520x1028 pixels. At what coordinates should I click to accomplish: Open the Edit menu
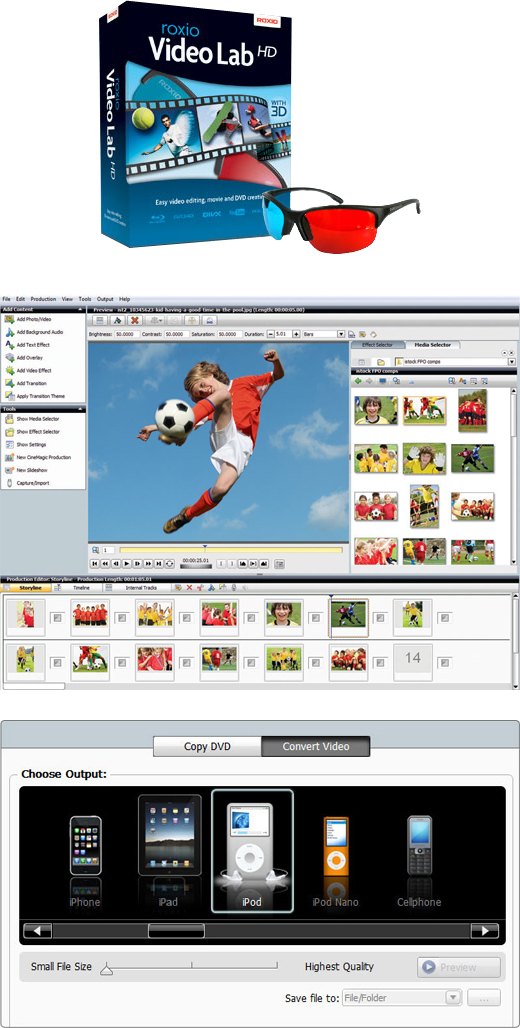coord(20,299)
